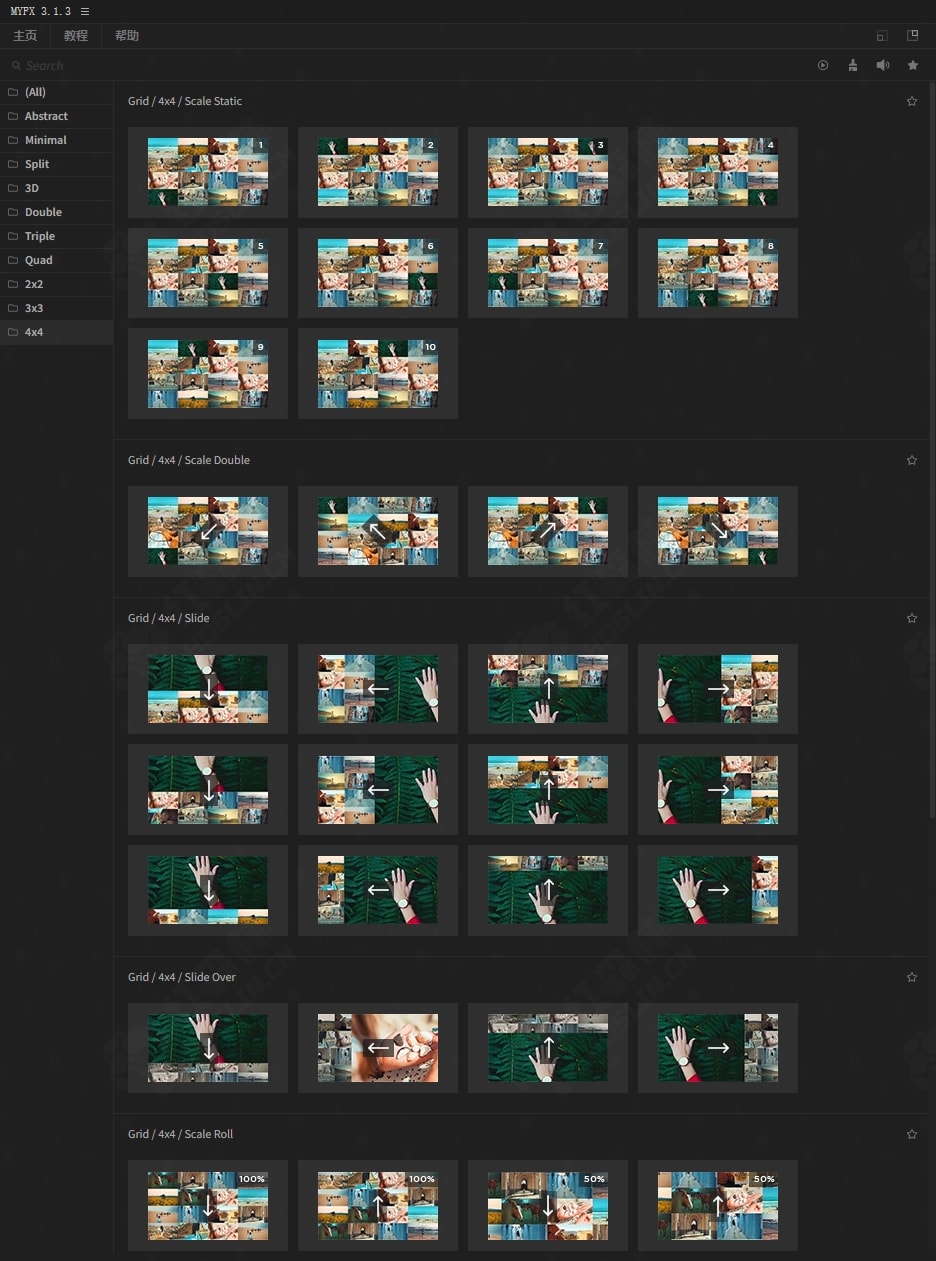936x1261 pixels.
Task: Choose Scale Static preset number 9
Action: pyautogui.click(x=208, y=373)
